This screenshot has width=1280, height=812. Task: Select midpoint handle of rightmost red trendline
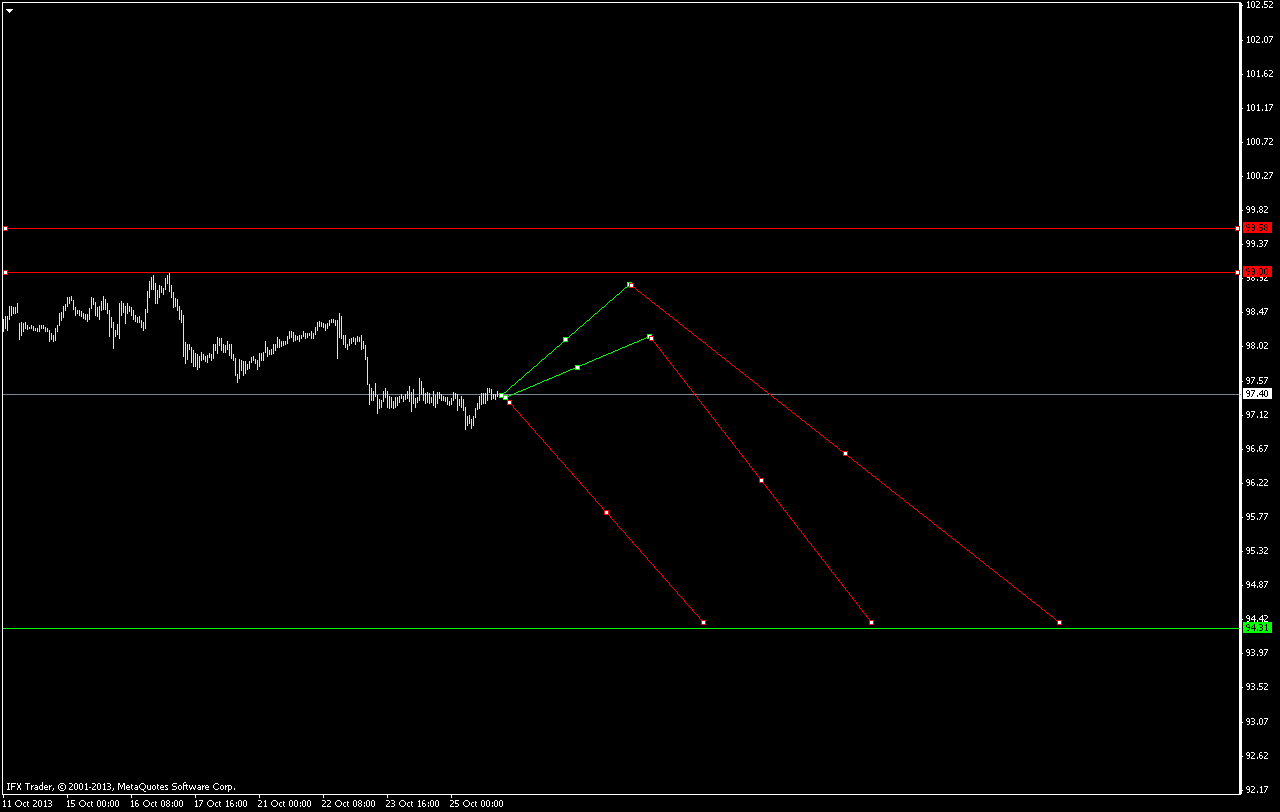pyautogui.click(x=846, y=454)
